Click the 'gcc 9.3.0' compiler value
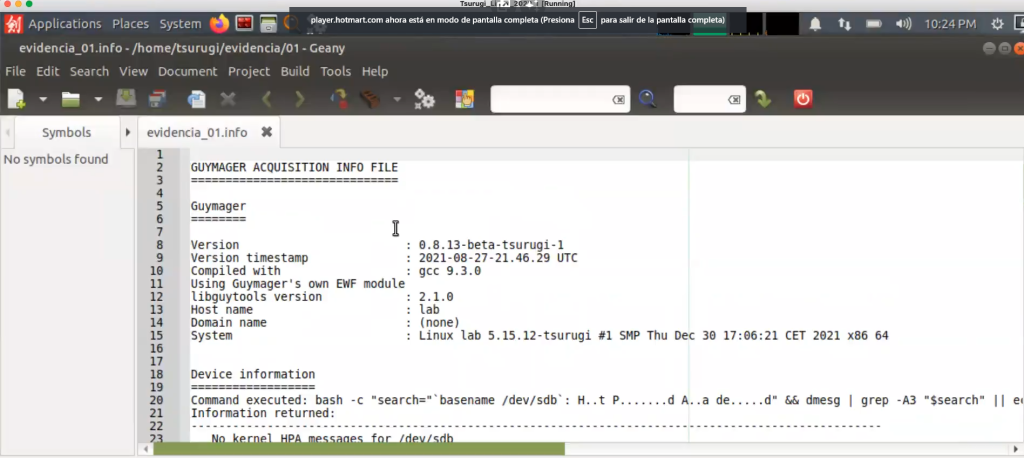 tap(449, 271)
